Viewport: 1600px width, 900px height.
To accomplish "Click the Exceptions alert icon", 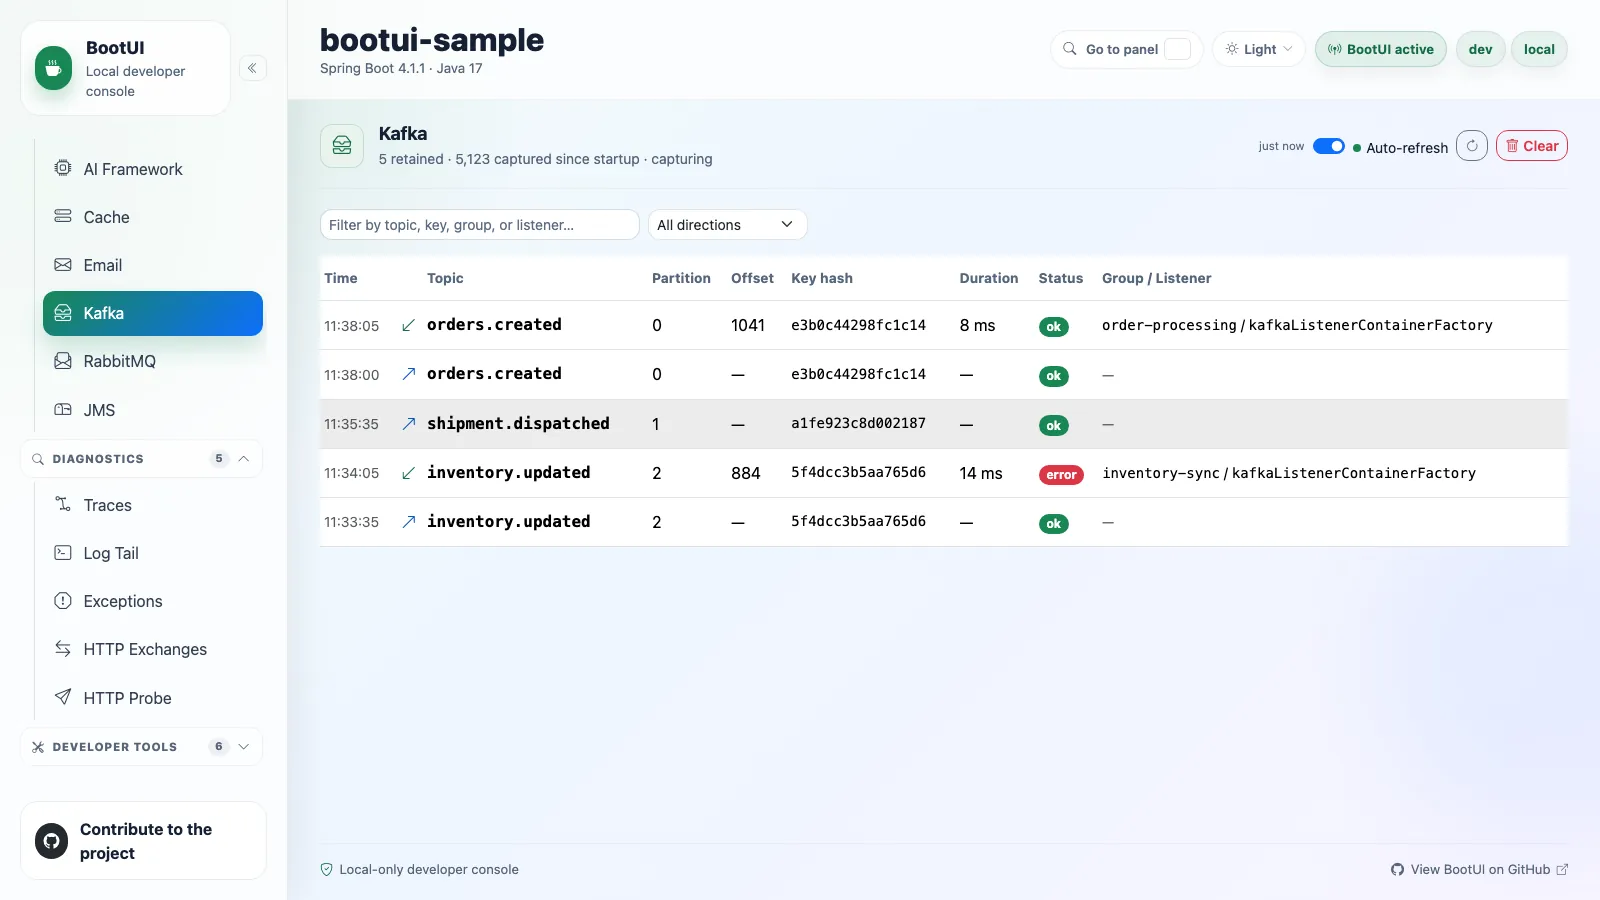I will coord(63,600).
